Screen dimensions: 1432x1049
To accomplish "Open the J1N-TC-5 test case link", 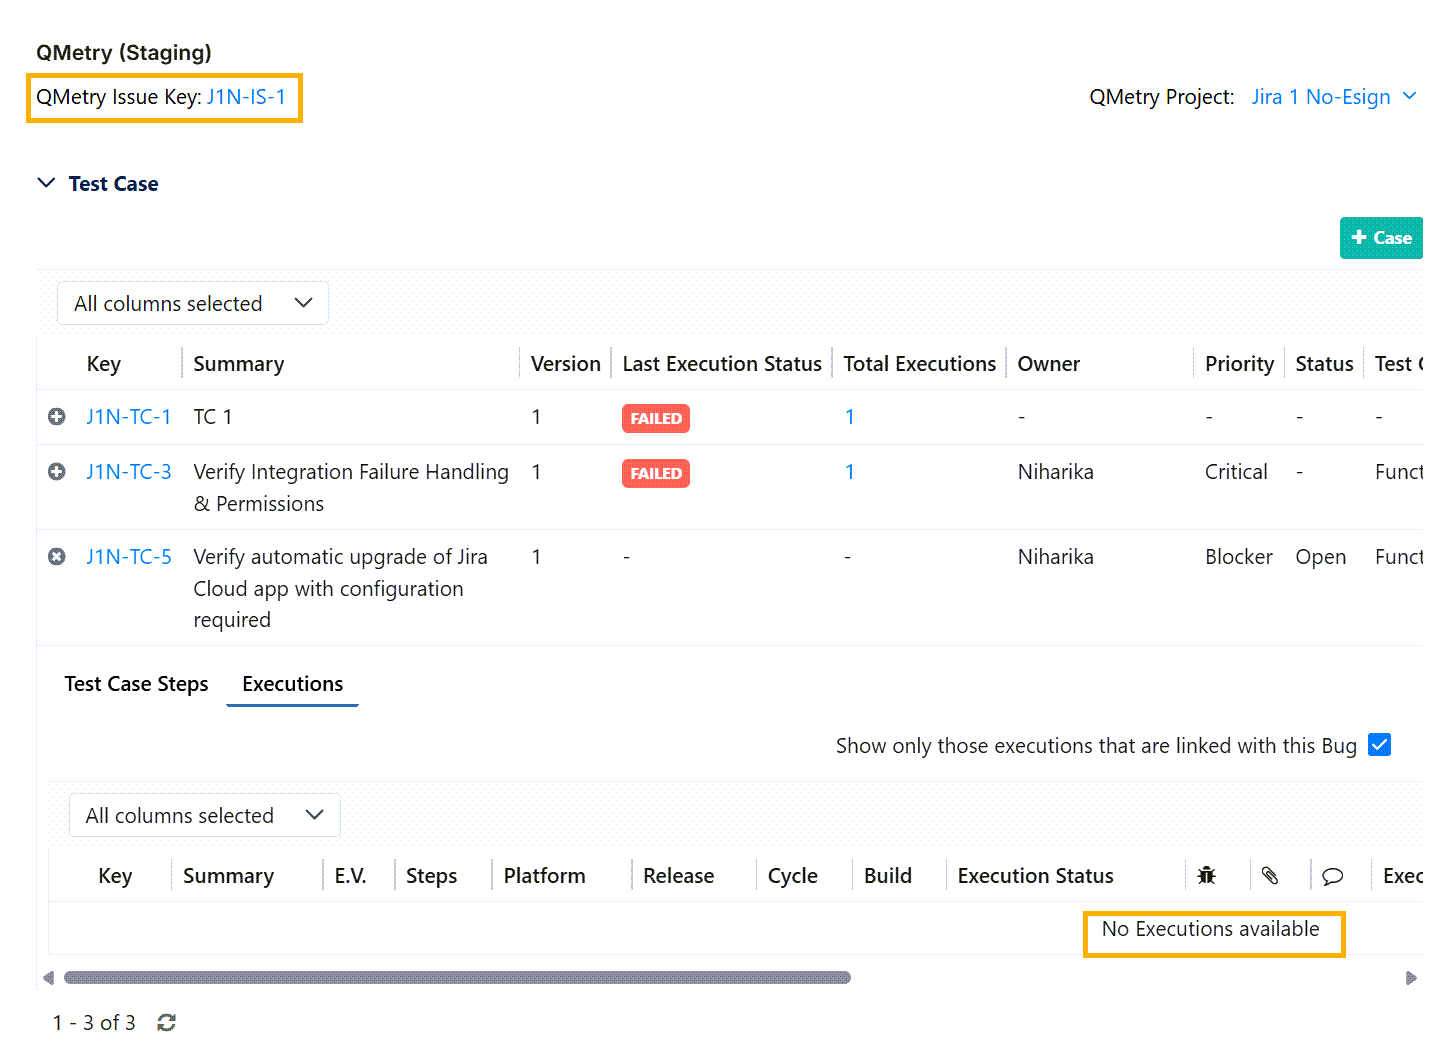I will pos(129,557).
